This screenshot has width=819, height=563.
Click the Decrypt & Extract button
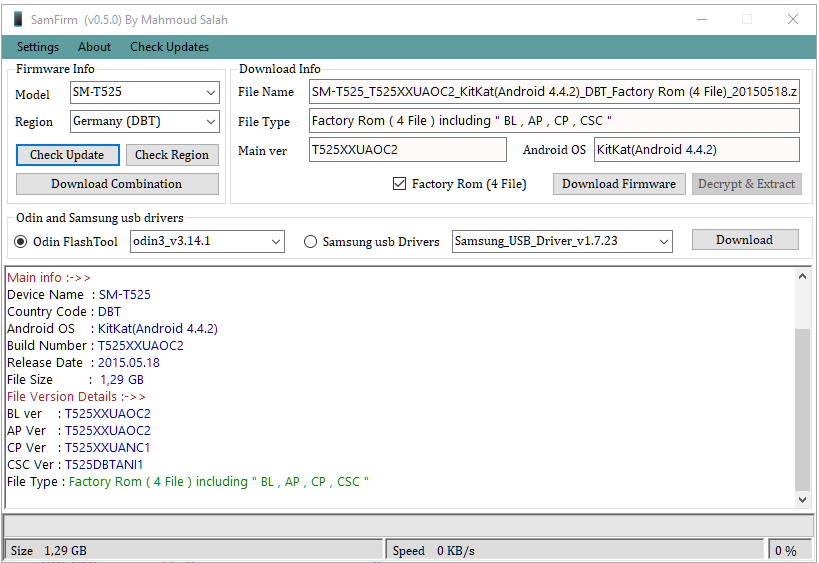tap(746, 184)
